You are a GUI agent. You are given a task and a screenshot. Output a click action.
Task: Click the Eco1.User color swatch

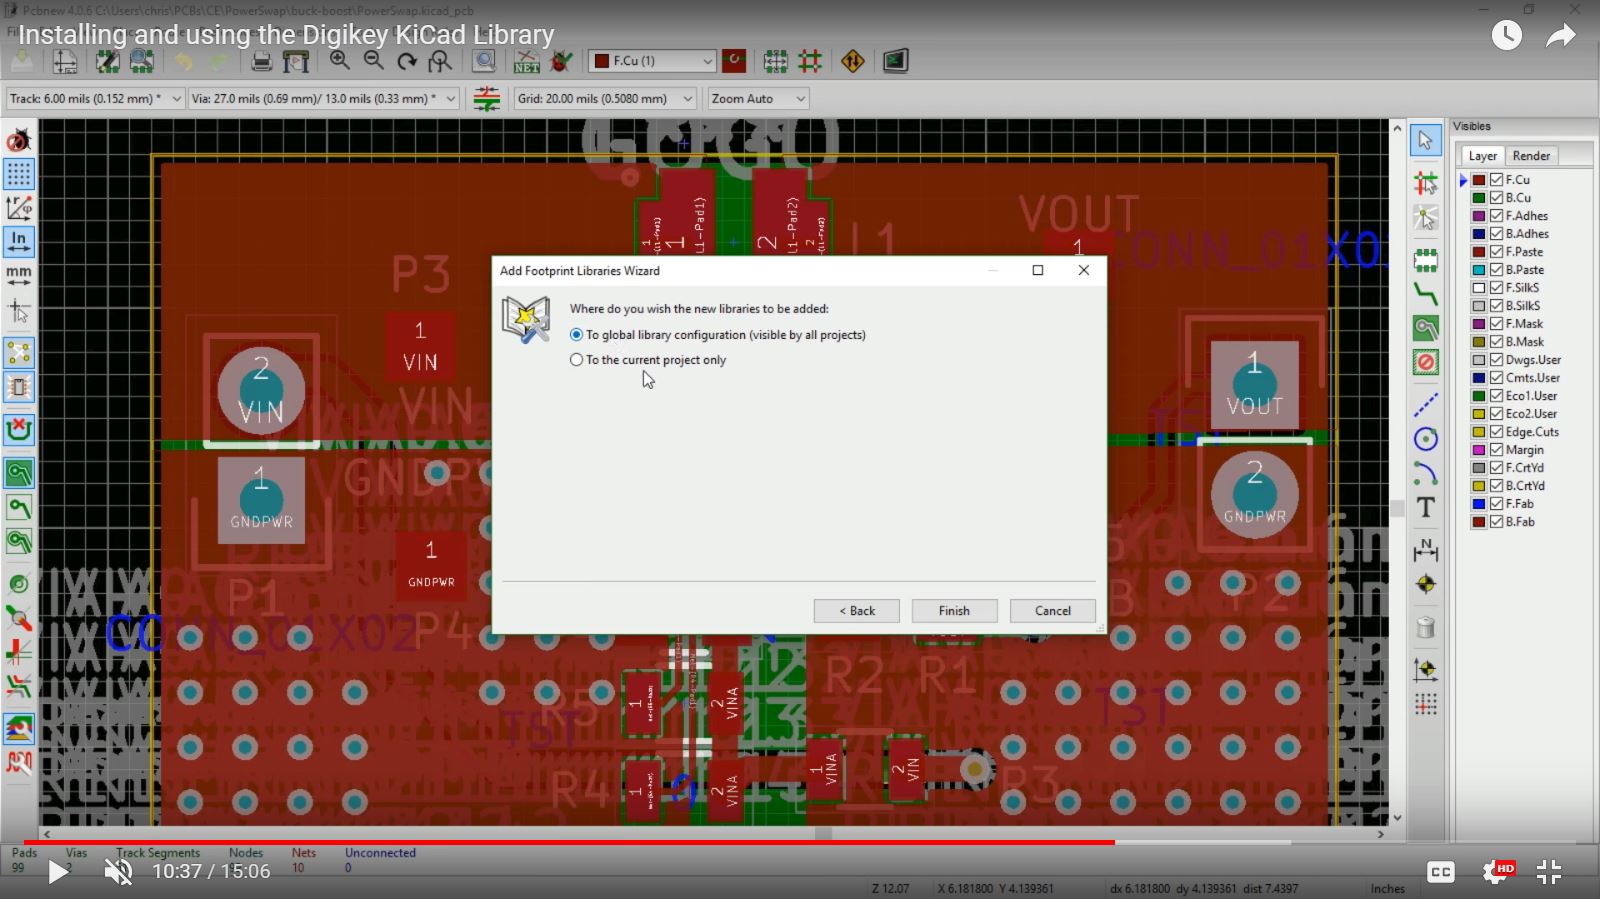(x=1478, y=396)
